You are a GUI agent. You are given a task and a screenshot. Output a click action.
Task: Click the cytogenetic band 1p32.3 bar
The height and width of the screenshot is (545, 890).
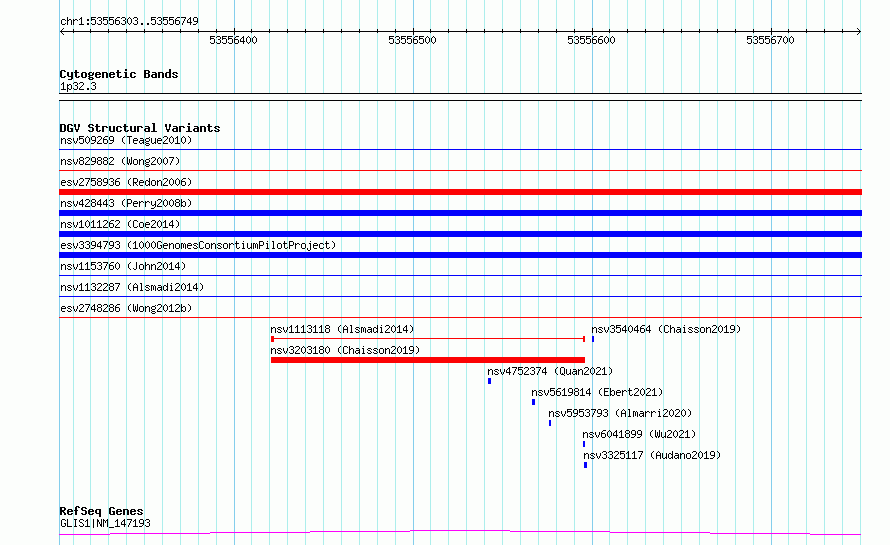[x=460, y=97]
